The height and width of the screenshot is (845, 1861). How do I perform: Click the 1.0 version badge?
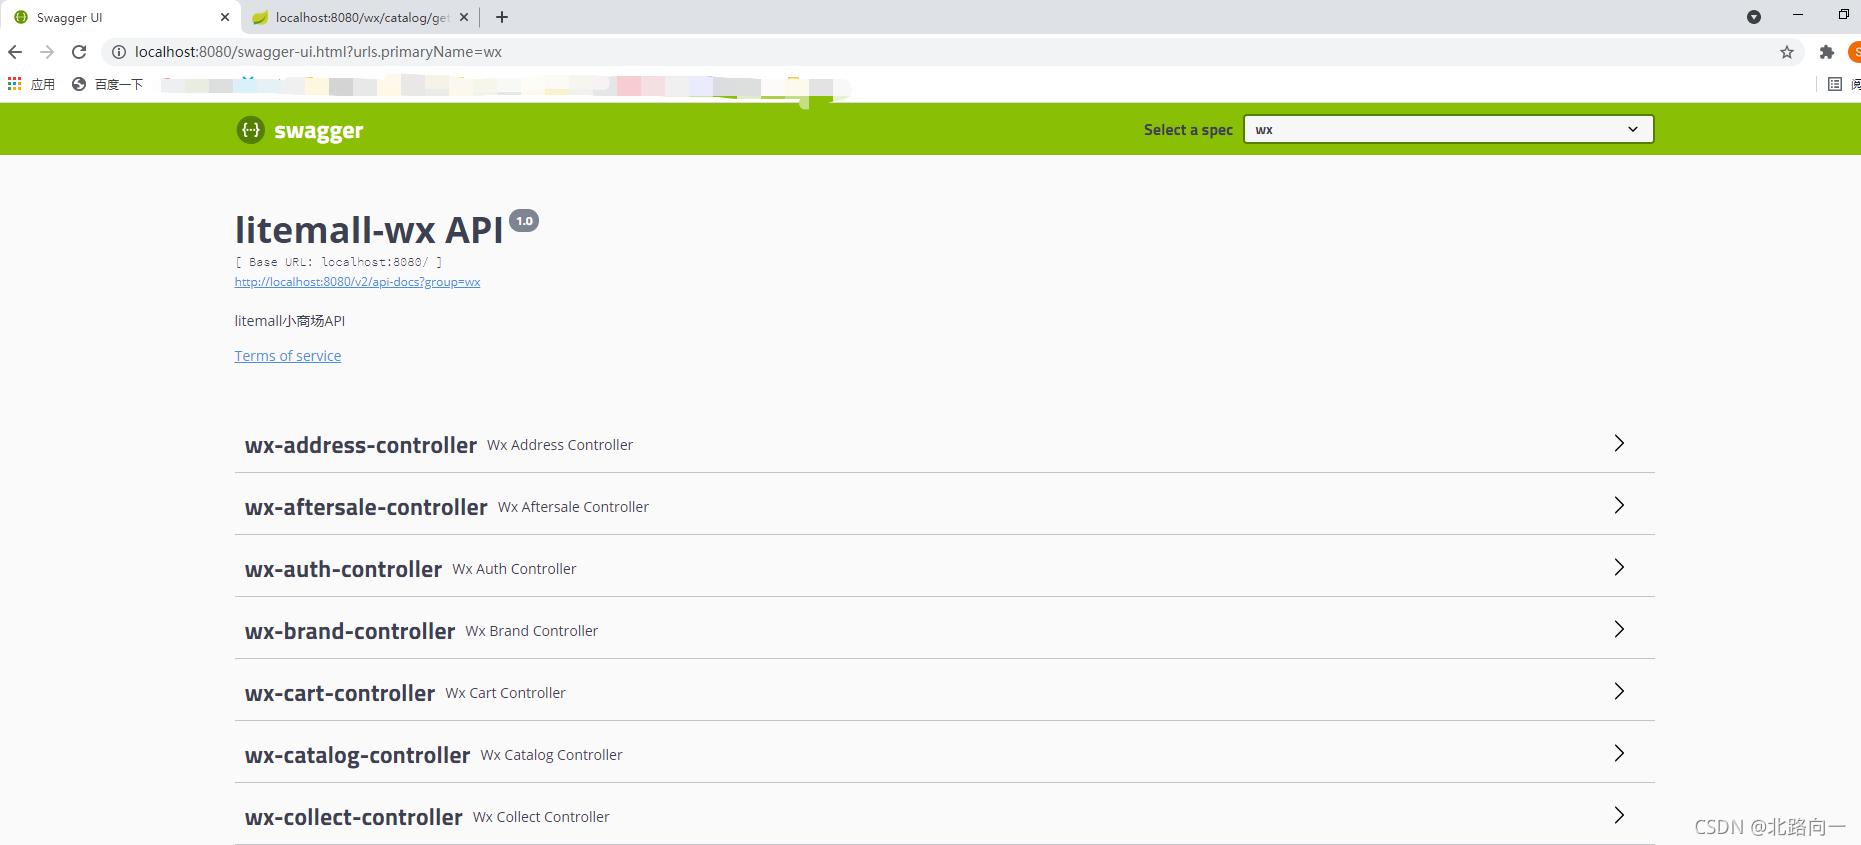[524, 221]
